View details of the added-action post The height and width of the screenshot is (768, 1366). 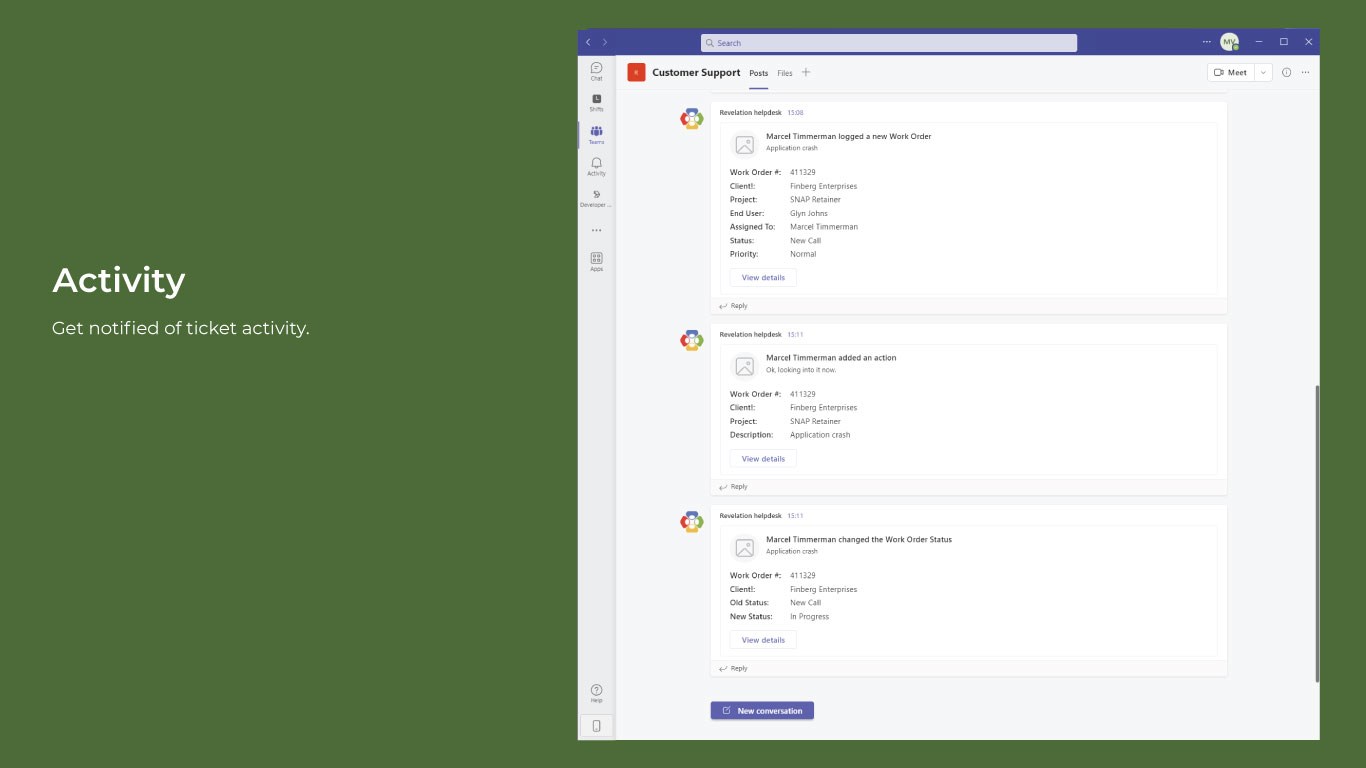click(x=763, y=459)
